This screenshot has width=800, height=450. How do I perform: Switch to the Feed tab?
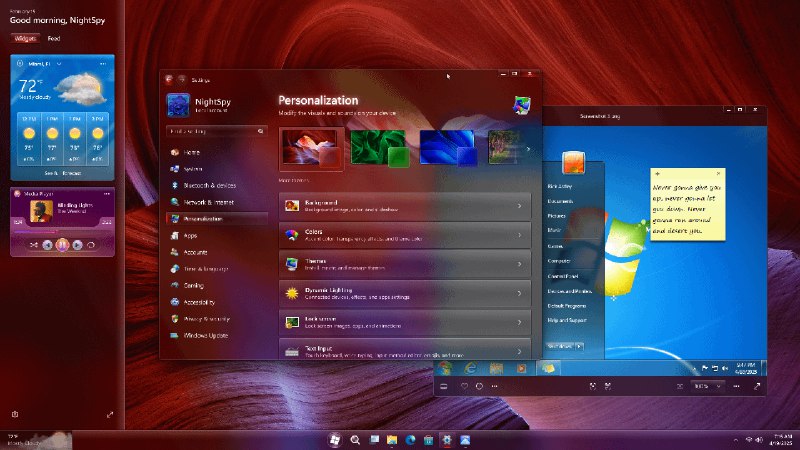(x=54, y=38)
